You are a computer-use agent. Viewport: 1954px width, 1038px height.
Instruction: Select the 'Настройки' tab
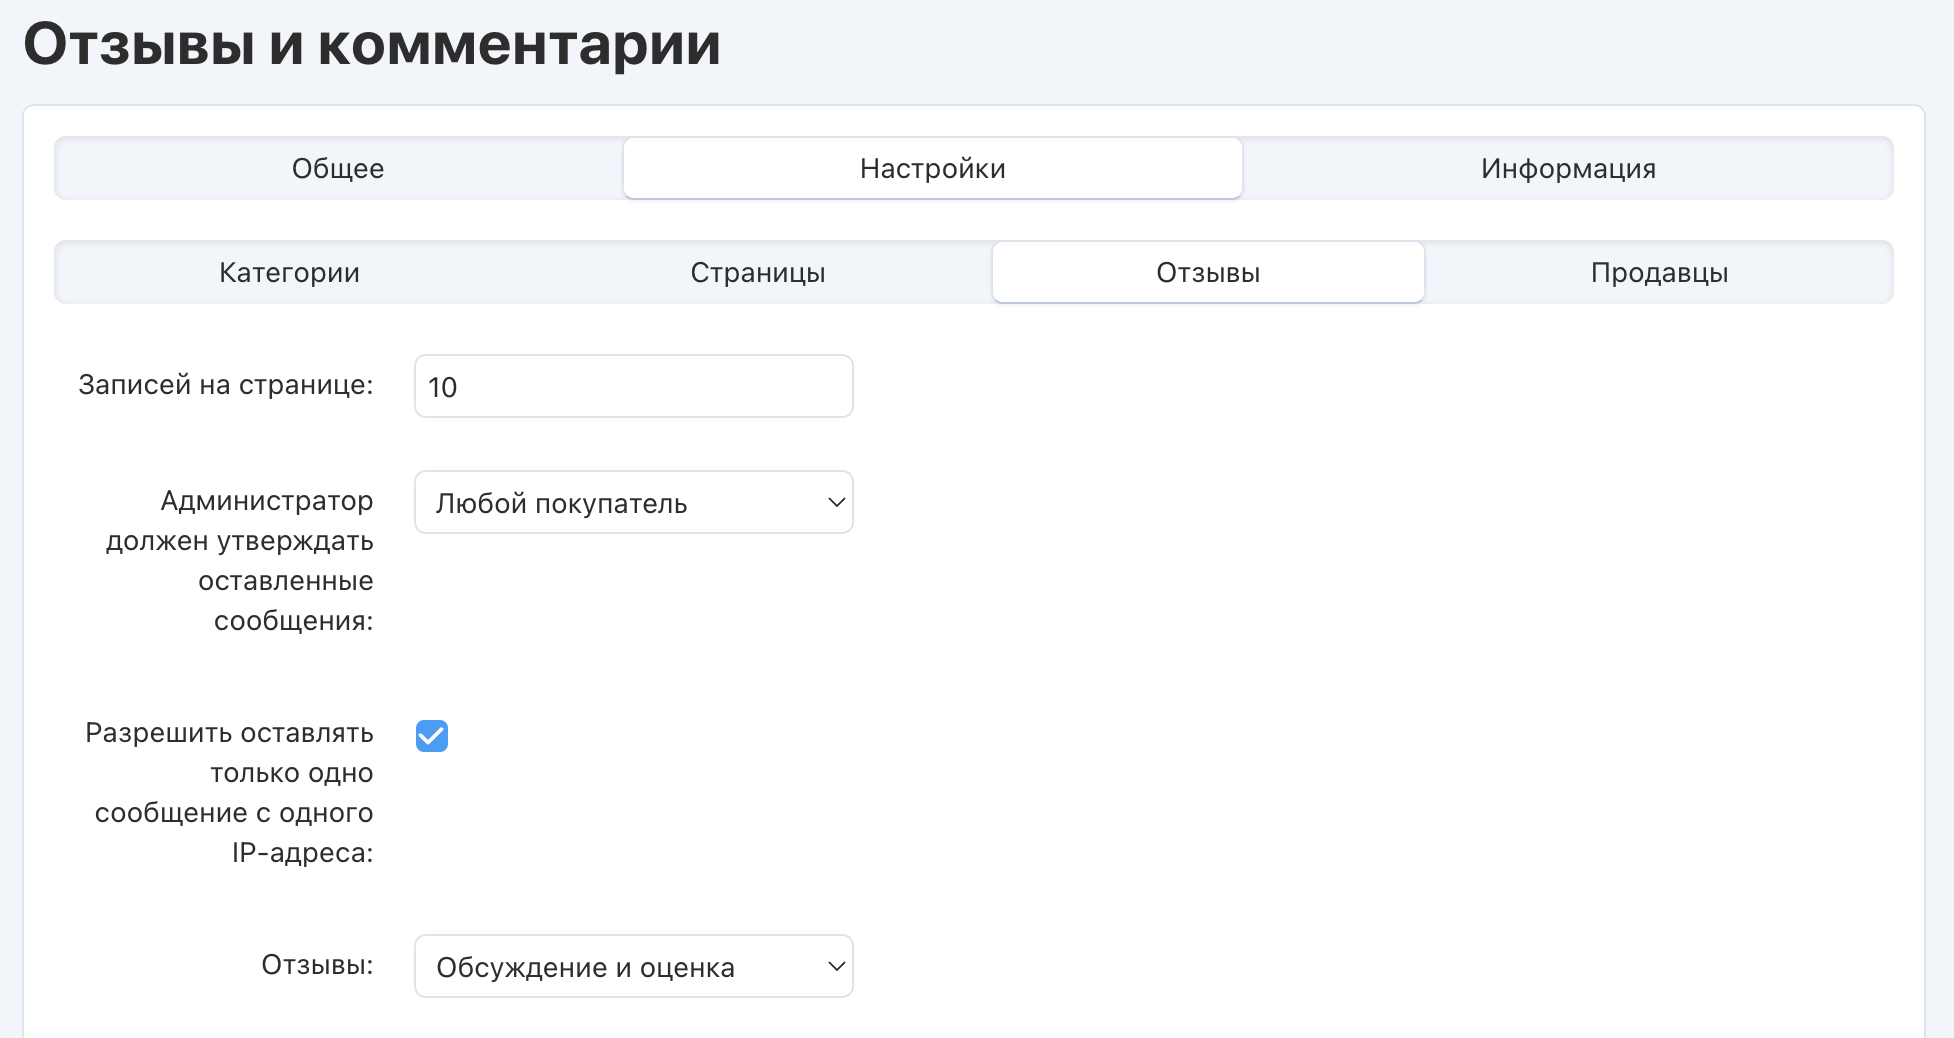point(932,169)
